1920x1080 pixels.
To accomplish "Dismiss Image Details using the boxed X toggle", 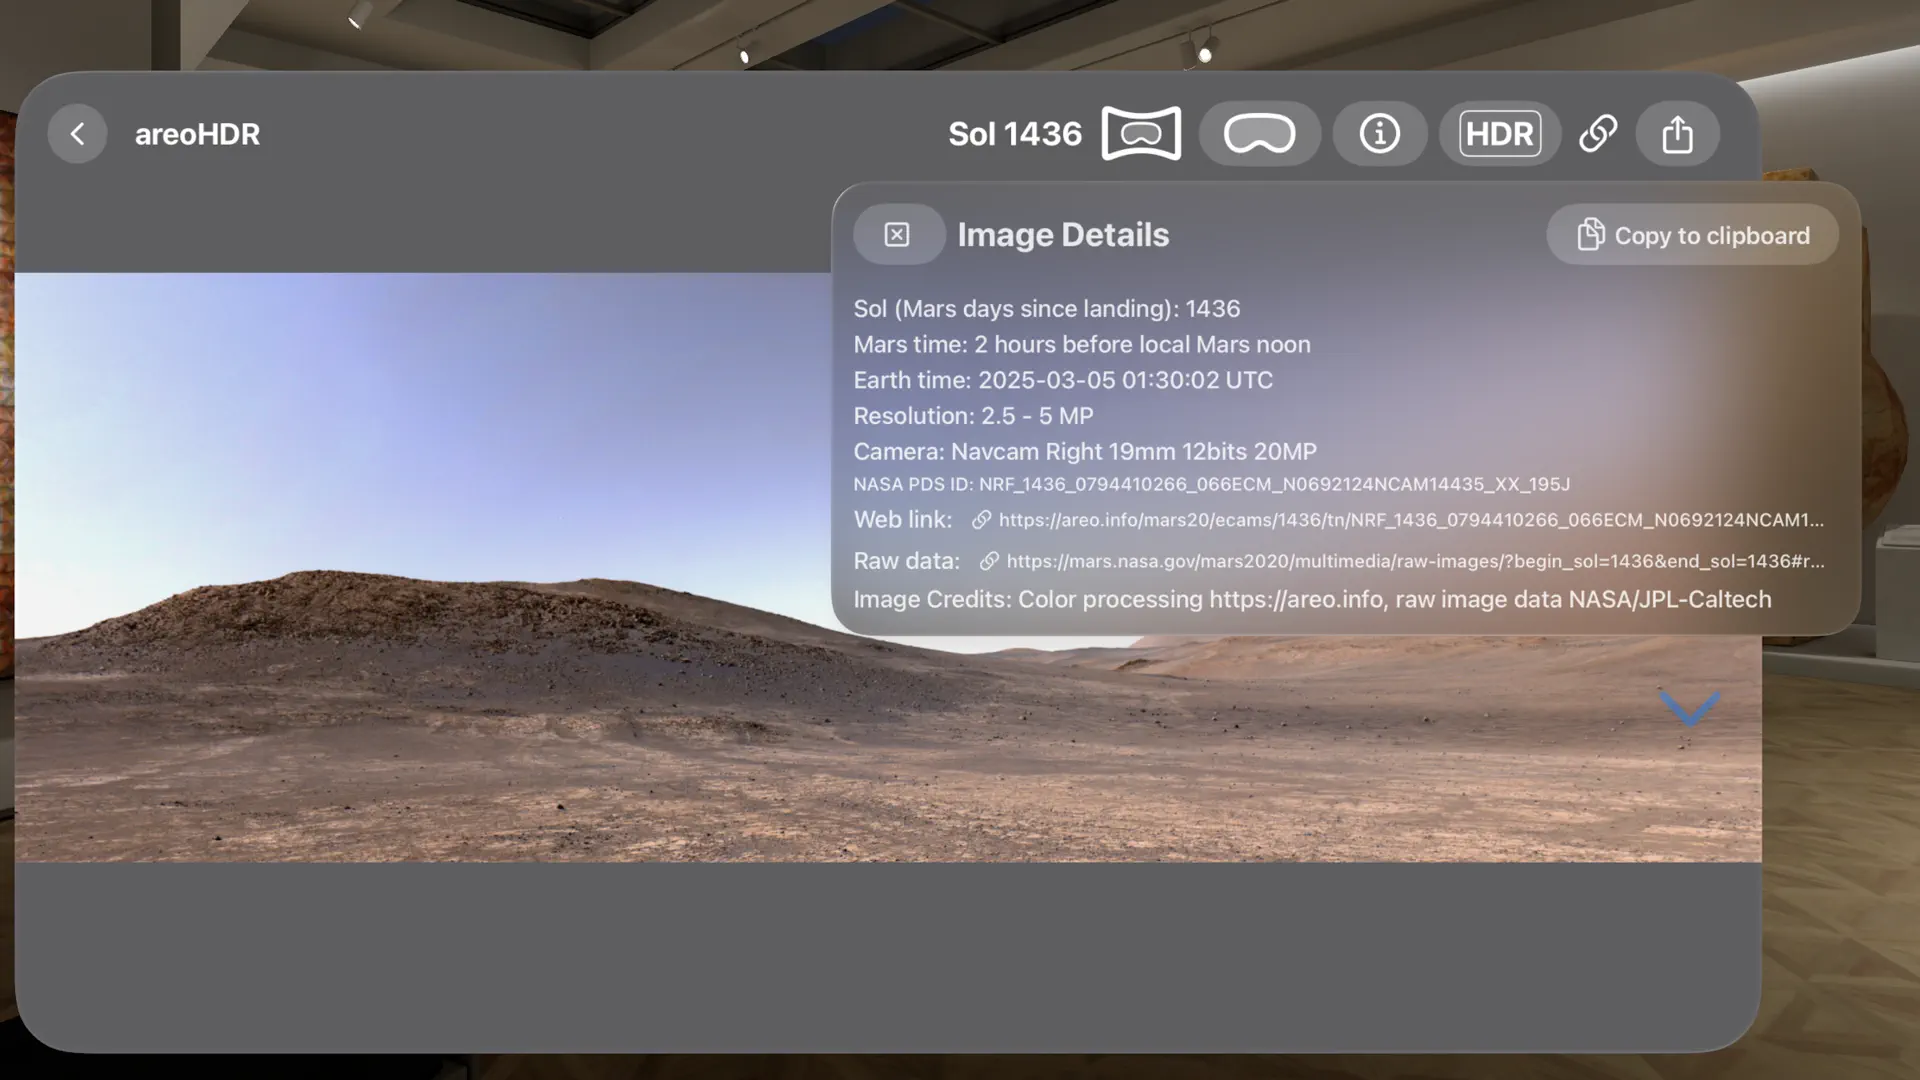I will pos(897,234).
